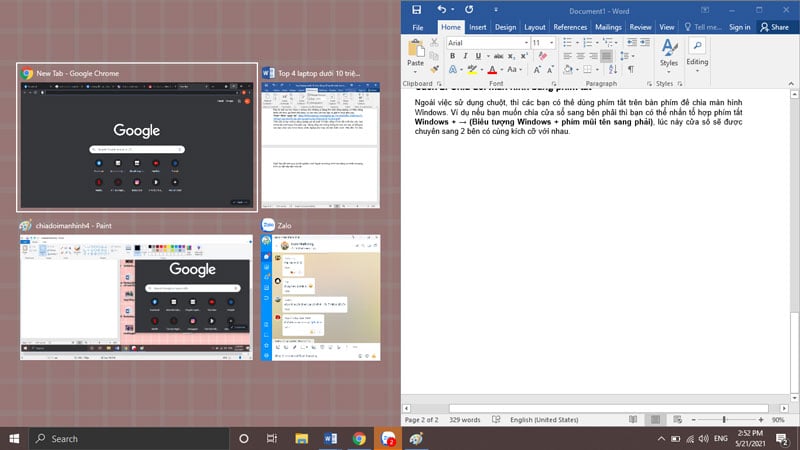
Task: Expand the font size dropdown
Action: pyautogui.click(x=550, y=43)
